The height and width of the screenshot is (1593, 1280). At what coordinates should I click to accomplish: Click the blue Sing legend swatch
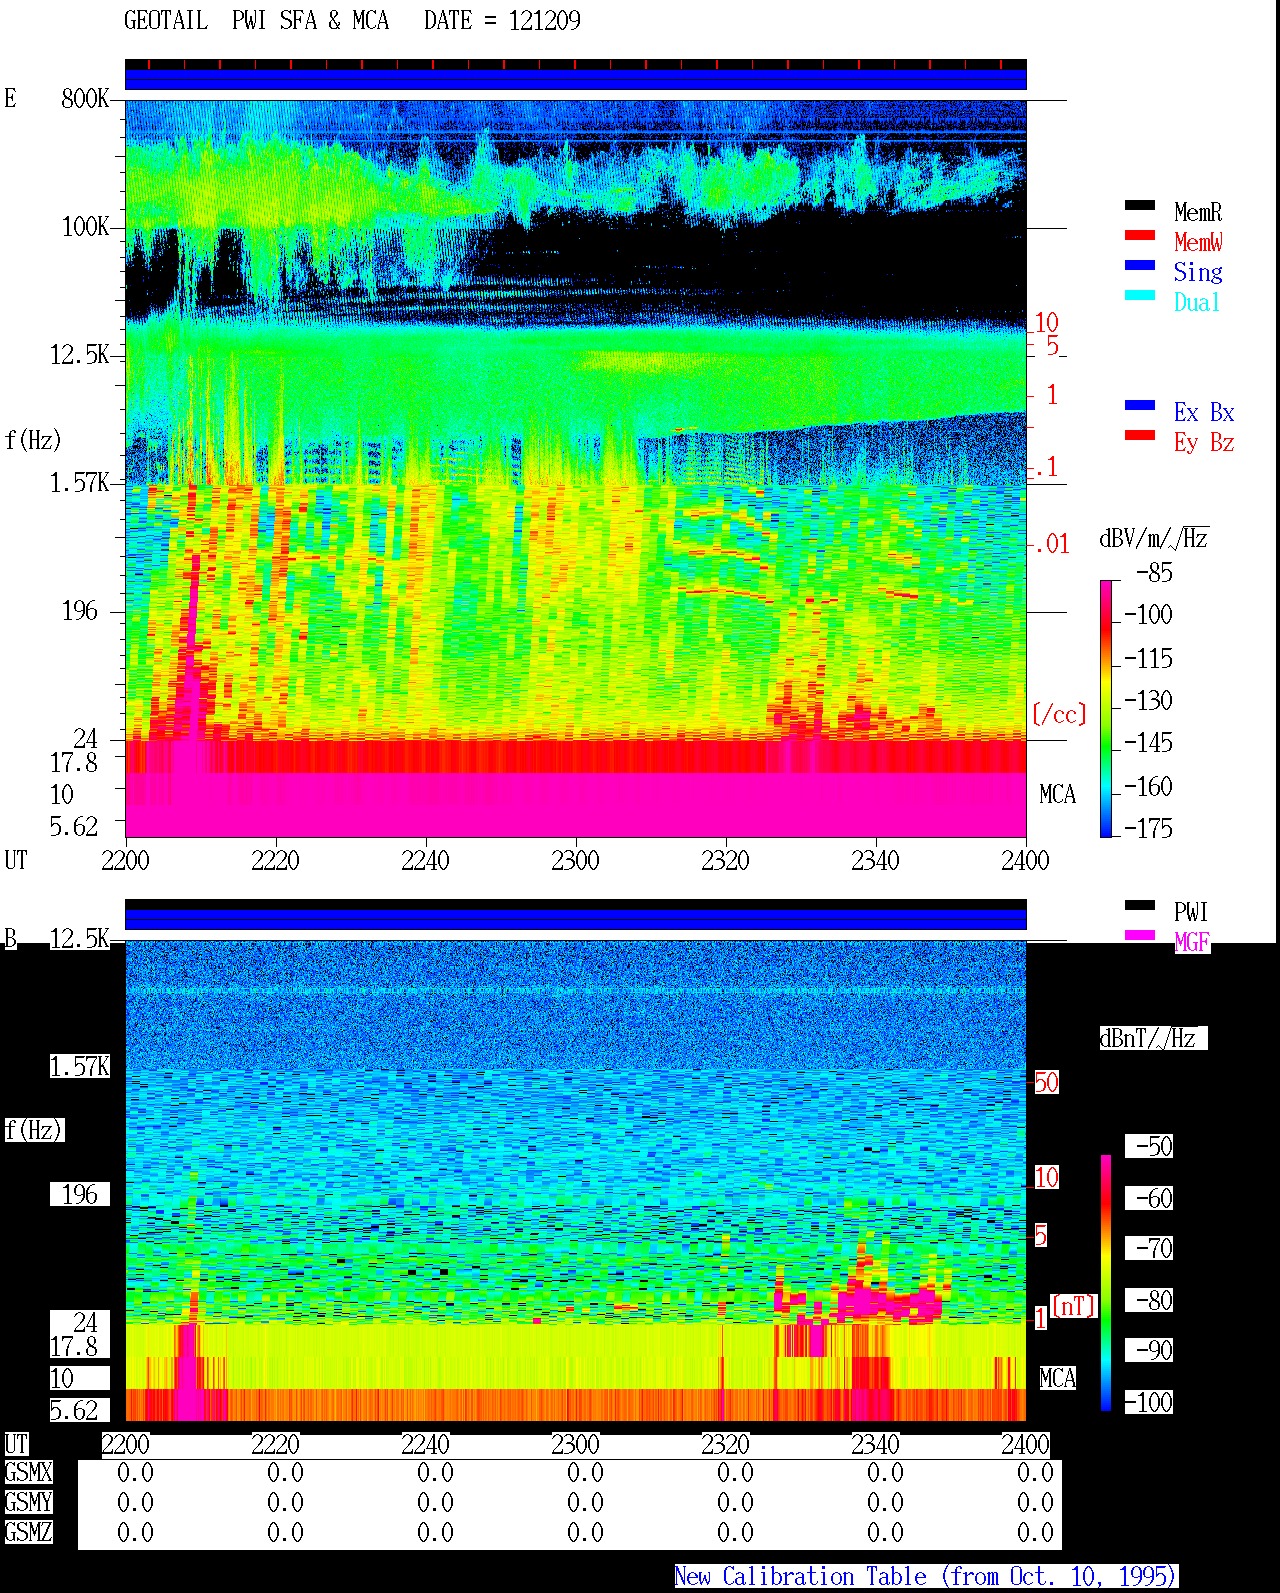coord(1140,266)
